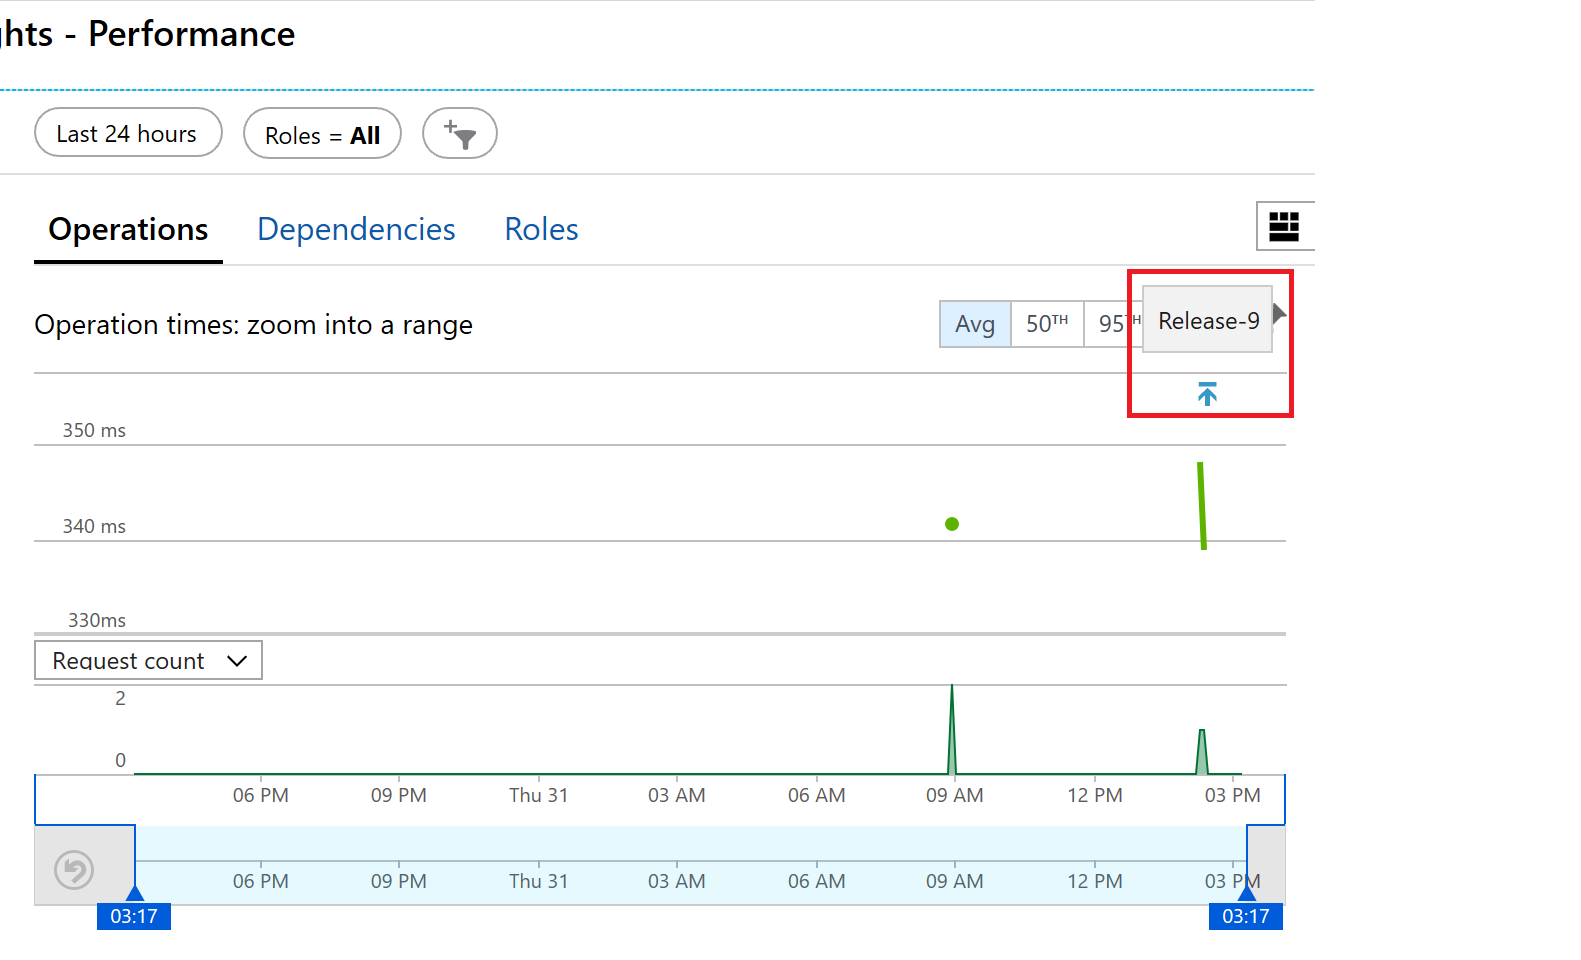This screenshot has height=960, width=1581.
Task: Switch to the Dependencies tab
Action: point(356,229)
